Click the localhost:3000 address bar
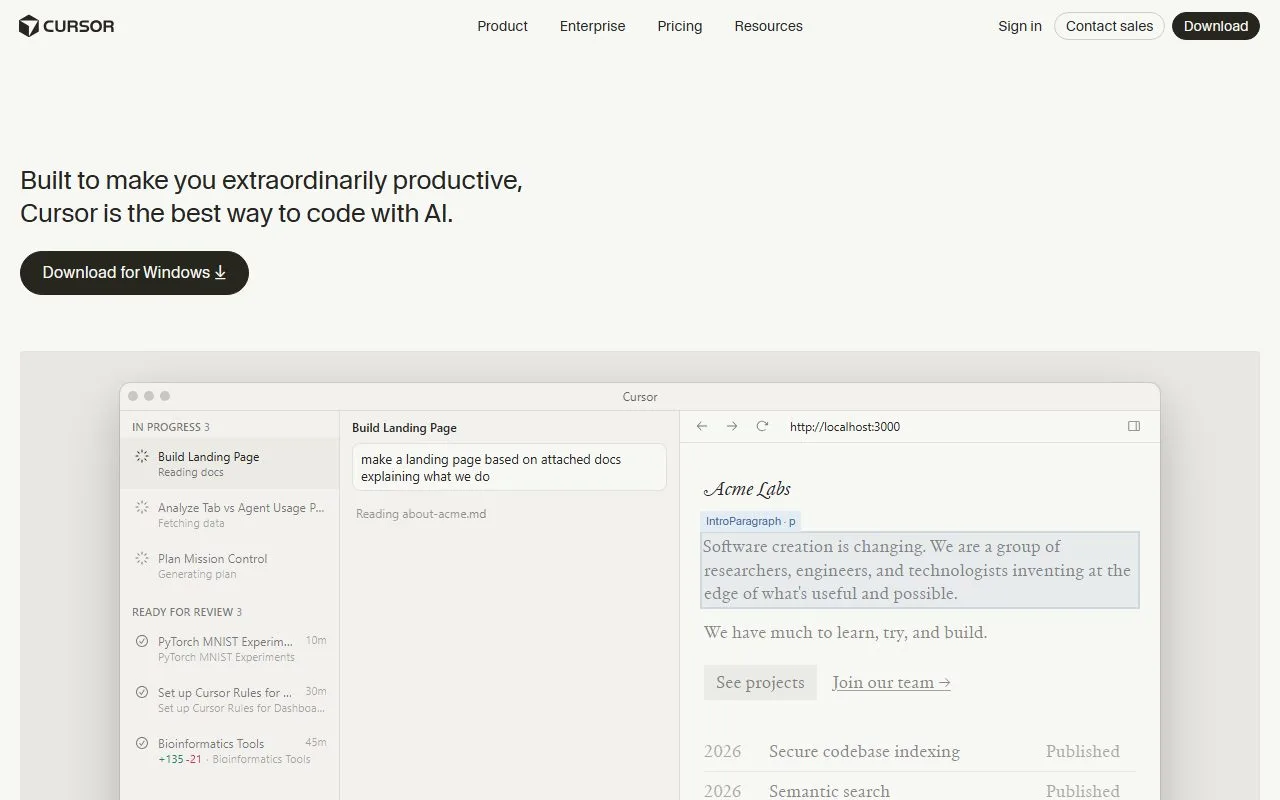 [x=845, y=426]
